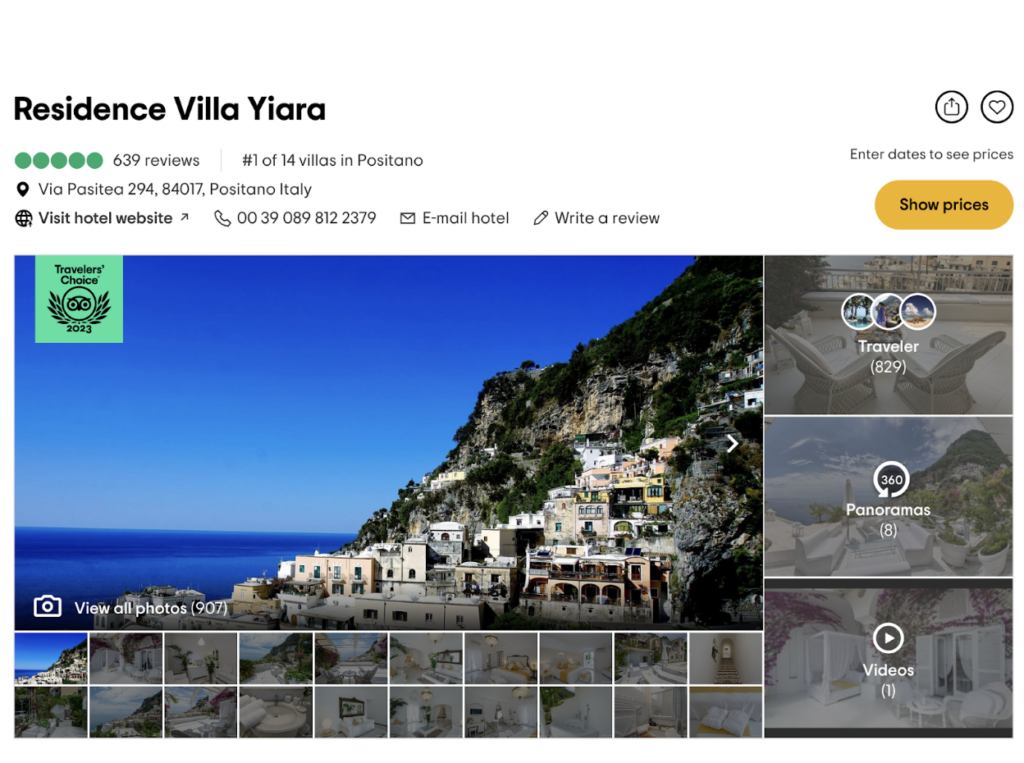This screenshot has height=763, width=1024.
Task: Open #1 of 14 villas in Positano
Action: coord(332,160)
